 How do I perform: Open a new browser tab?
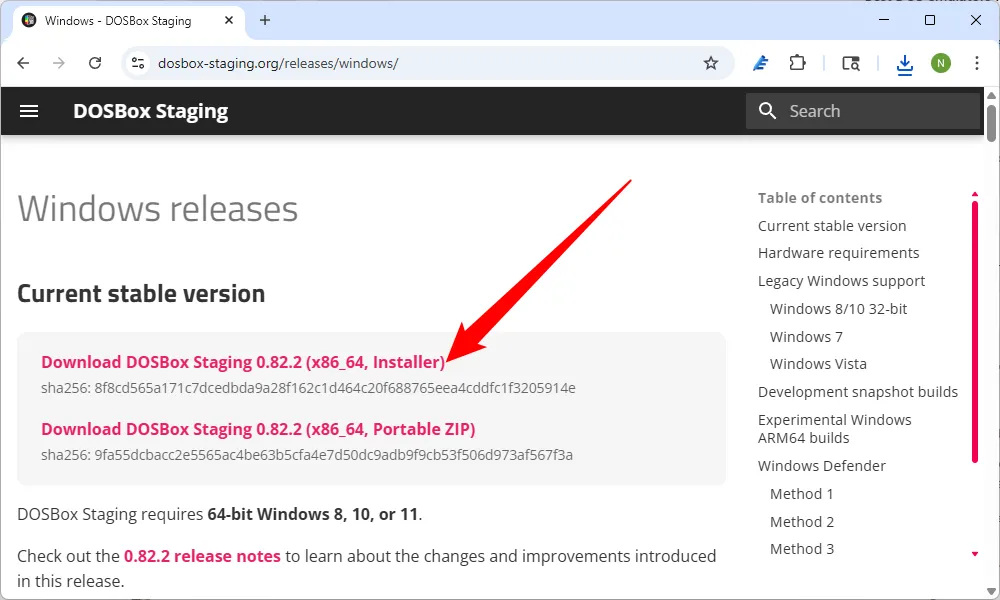265,20
